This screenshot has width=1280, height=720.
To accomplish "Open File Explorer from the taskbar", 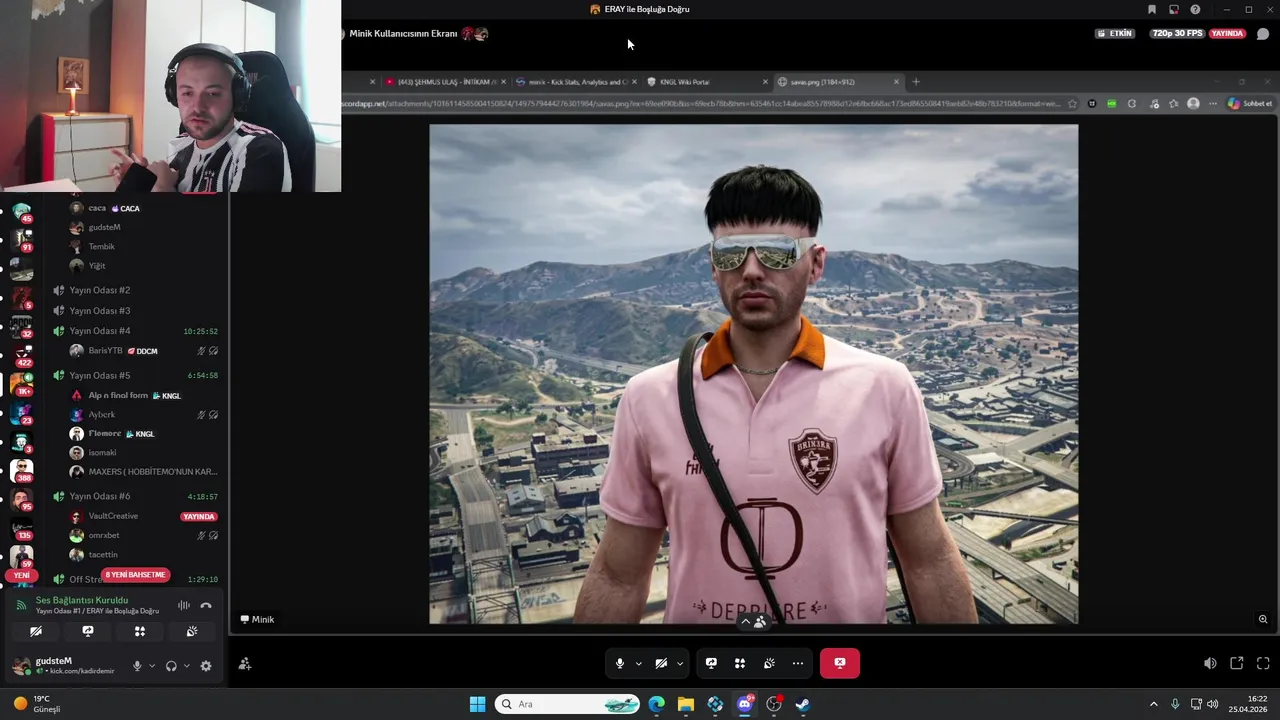I will pyautogui.click(x=685, y=704).
